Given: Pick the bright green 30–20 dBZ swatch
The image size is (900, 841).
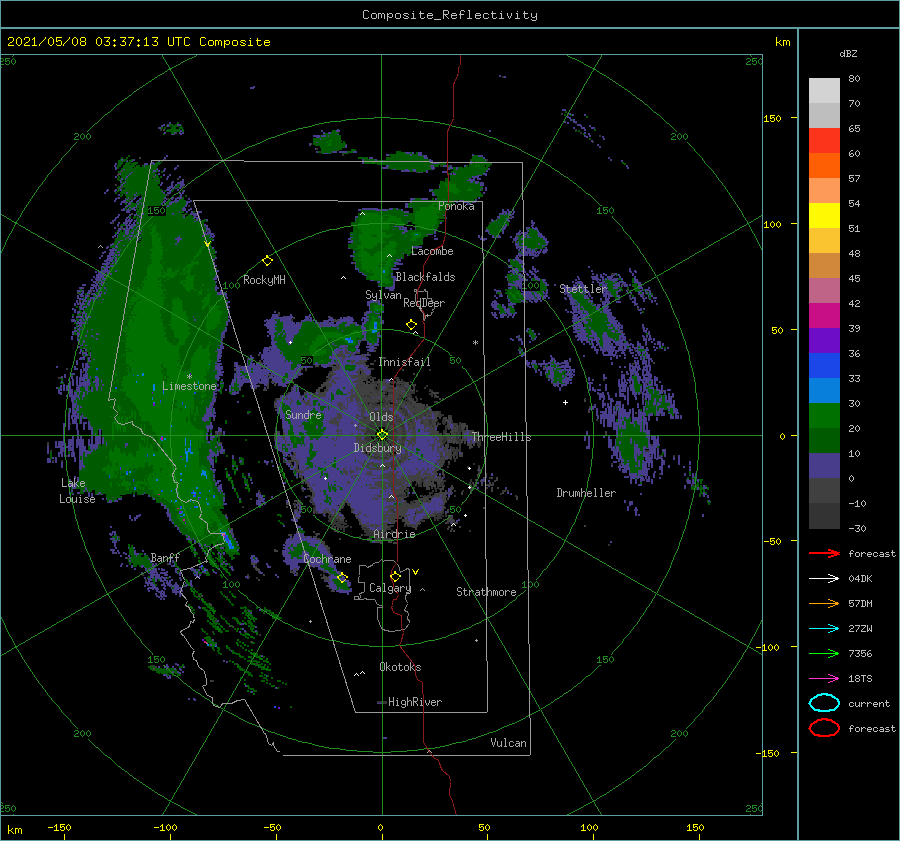Looking at the screenshot, I should tap(824, 416).
